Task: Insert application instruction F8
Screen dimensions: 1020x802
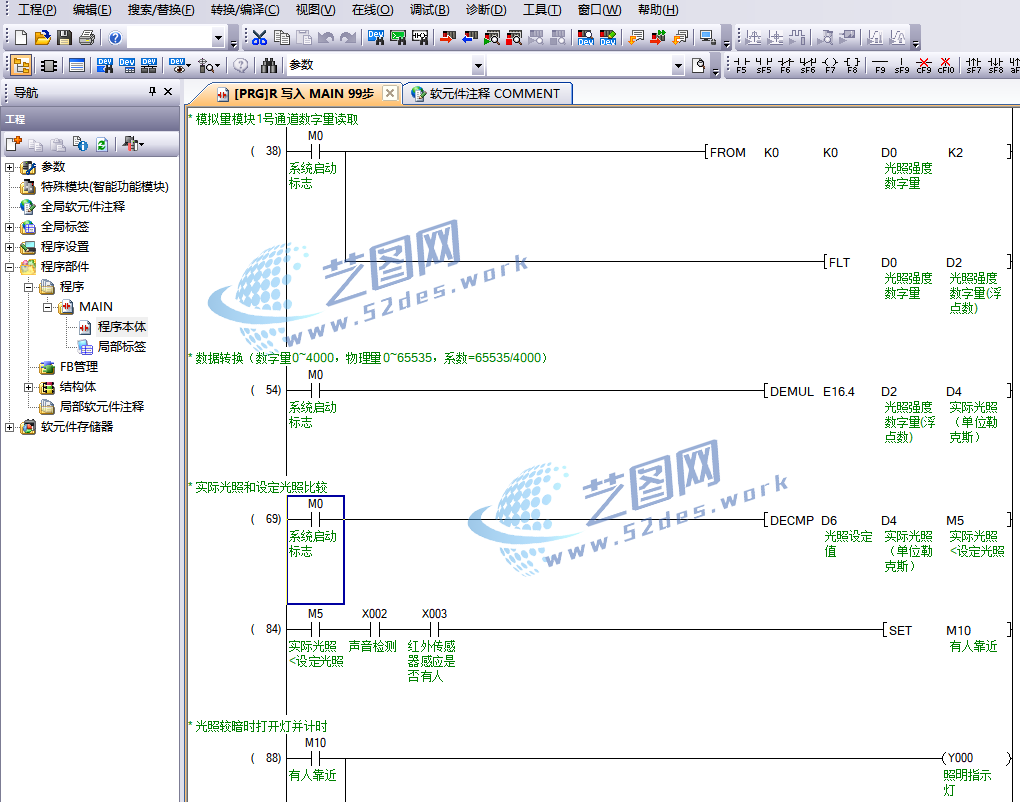Action: coord(852,65)
